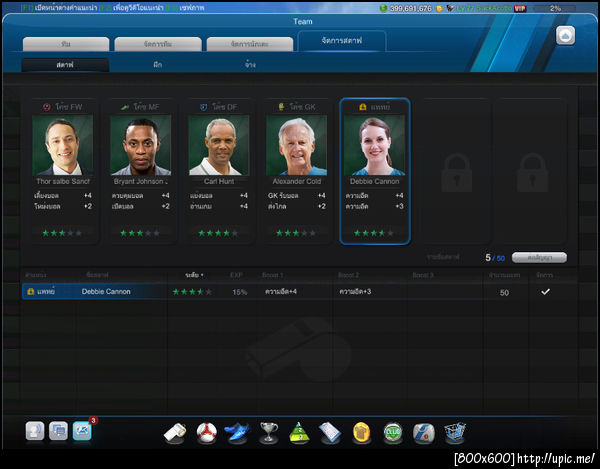The width and height of the screenshot is (600, 469).
Task: Click the grey button beside 5/50 counter
Action: coord(539,257)
